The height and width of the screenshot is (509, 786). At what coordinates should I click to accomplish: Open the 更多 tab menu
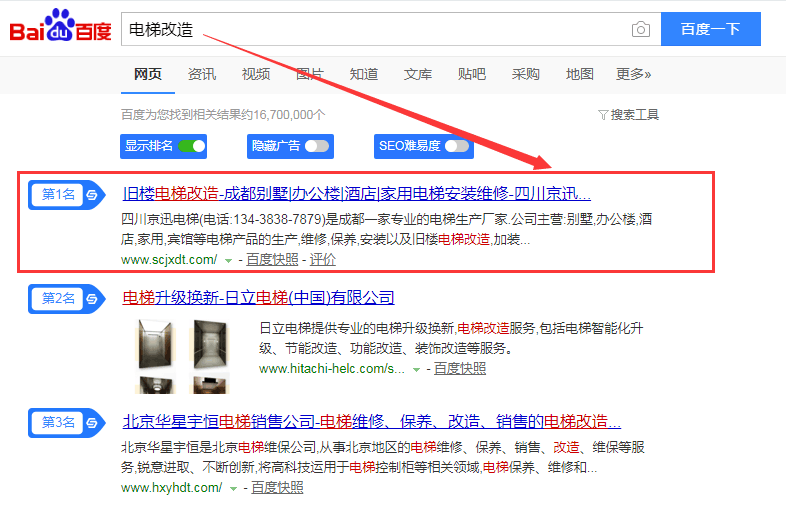coord(633,74)
